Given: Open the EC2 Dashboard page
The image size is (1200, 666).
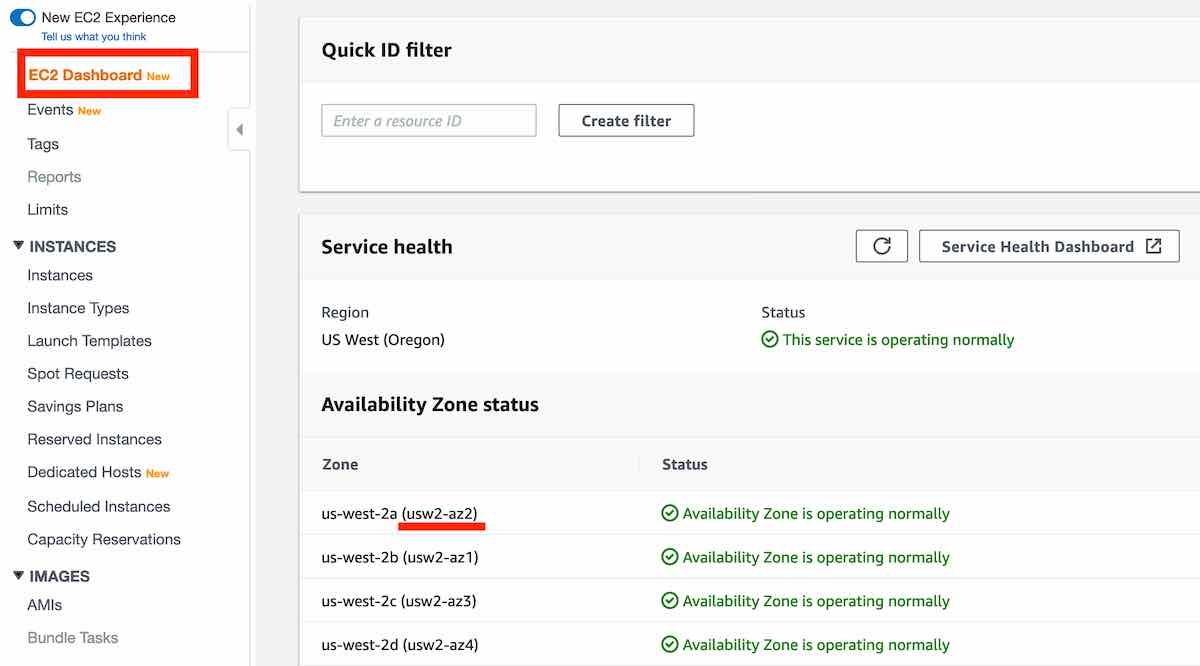Looking at the screenshot, I should click(x=85, y=75).
